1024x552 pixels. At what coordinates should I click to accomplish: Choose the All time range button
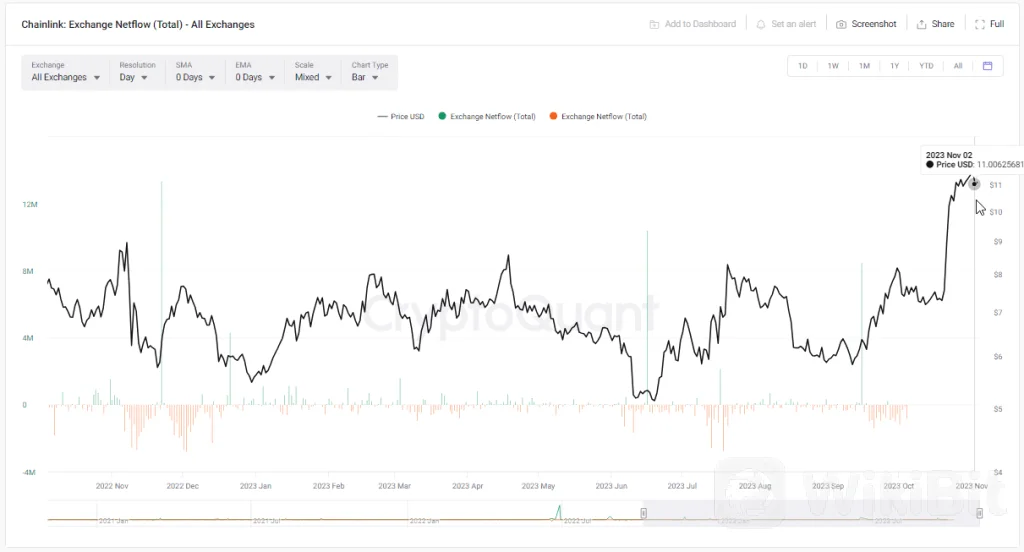pyautogui.click(x=957, y=66)
